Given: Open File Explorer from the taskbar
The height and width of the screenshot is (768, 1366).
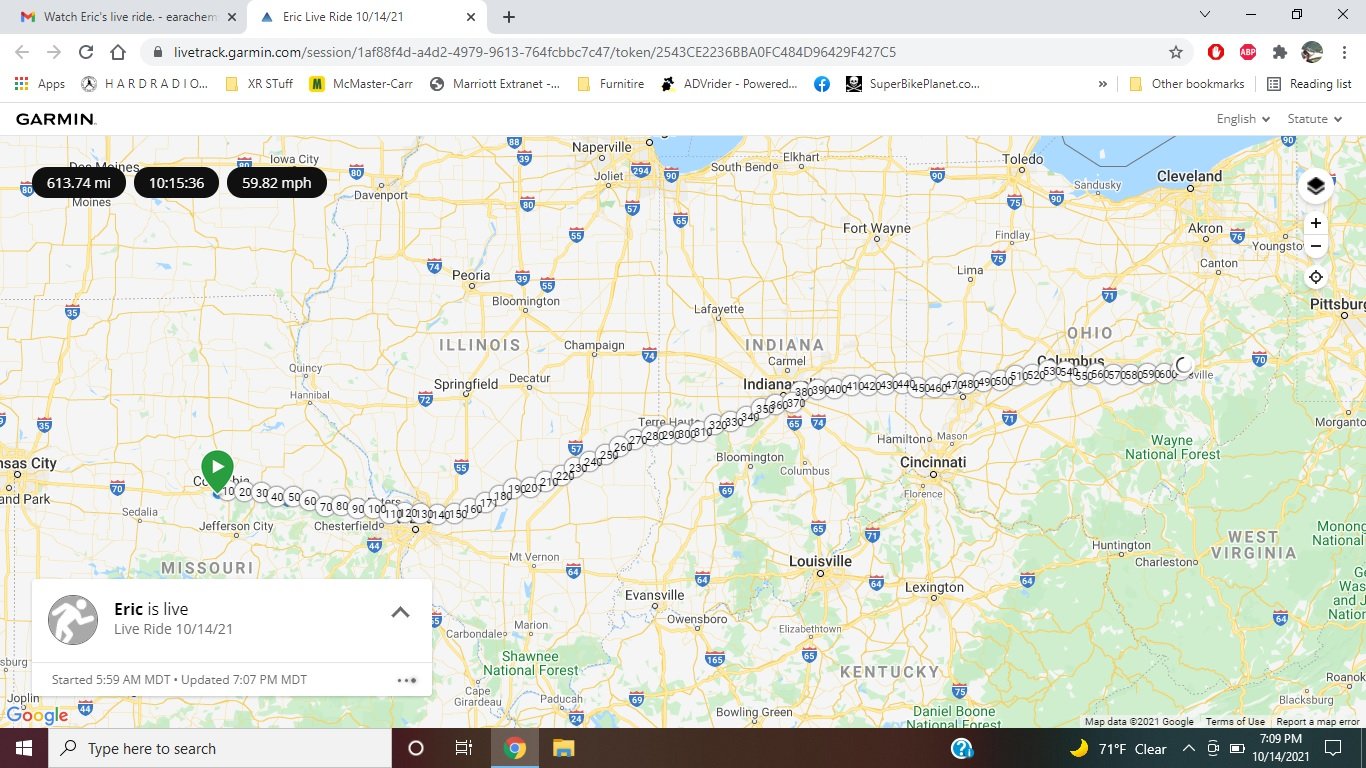Looking at the screenshot, I should 563,748.
